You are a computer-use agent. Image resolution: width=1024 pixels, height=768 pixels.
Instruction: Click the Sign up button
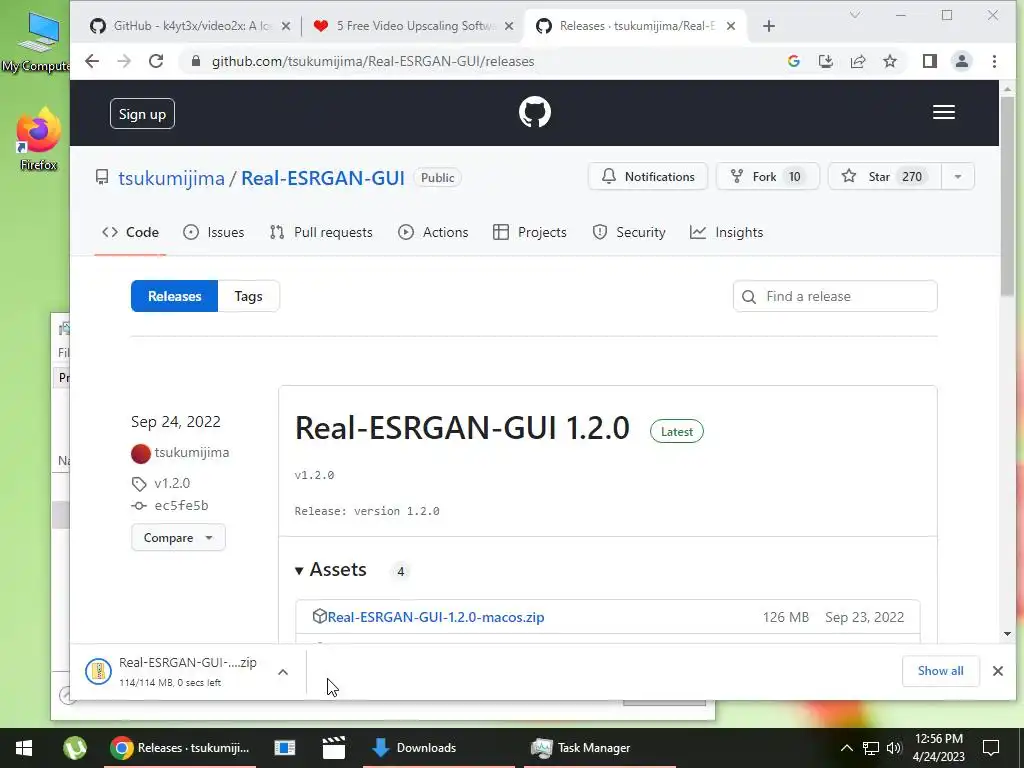pyautogui.click(x=142, y=114)
